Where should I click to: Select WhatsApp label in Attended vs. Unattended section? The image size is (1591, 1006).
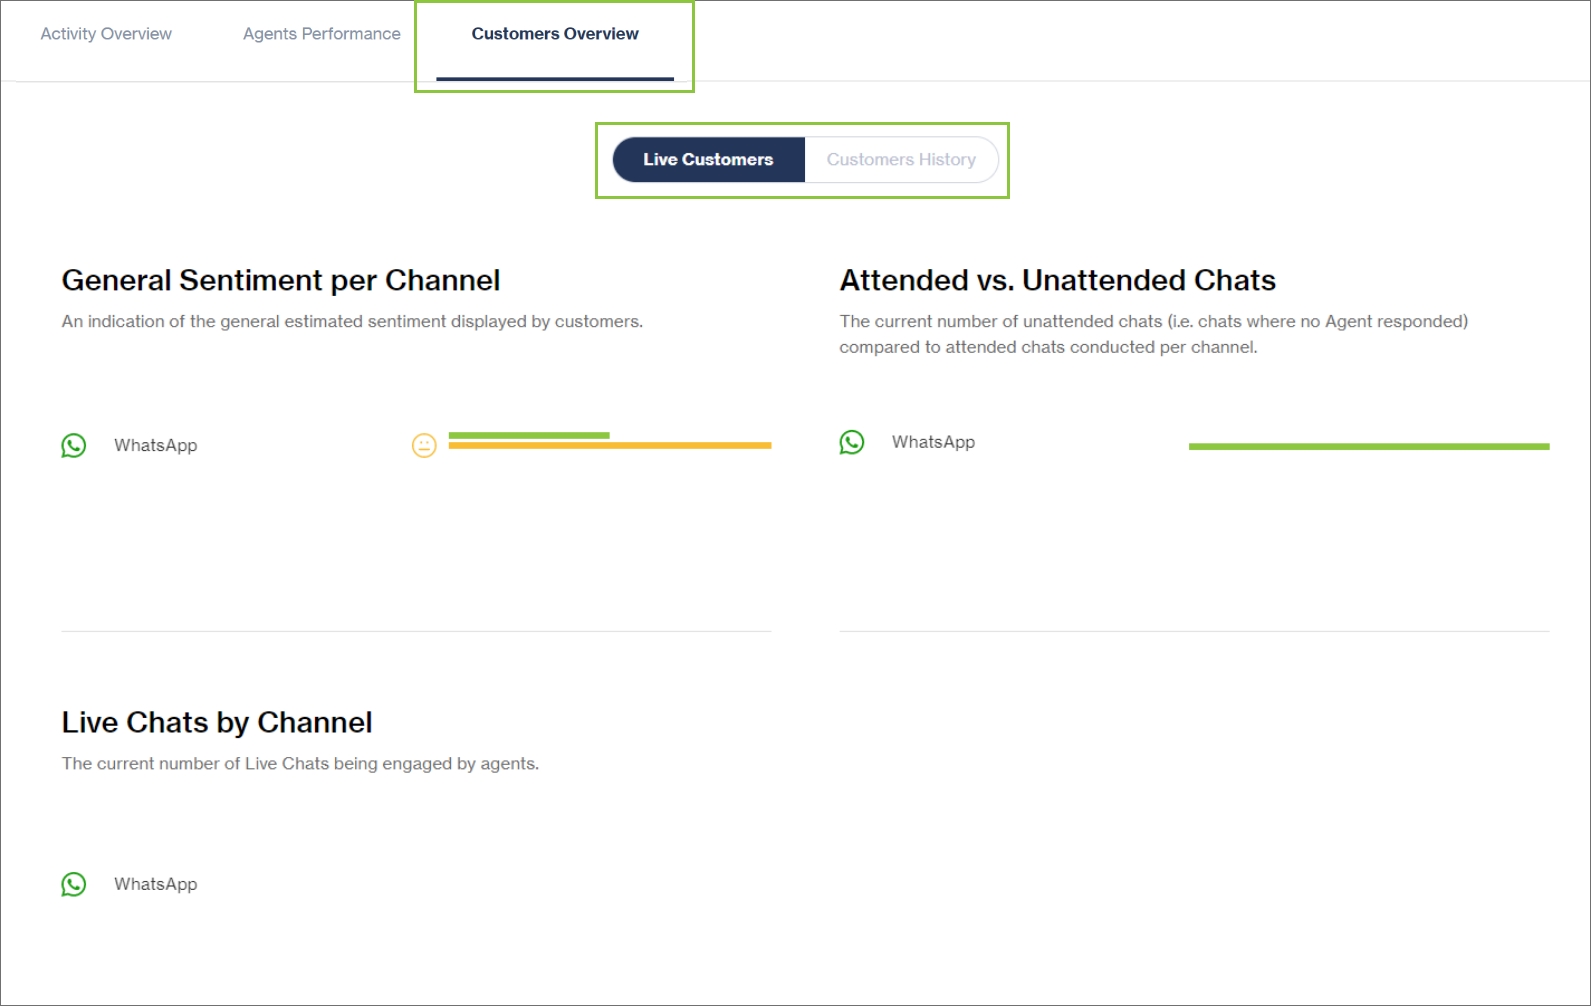(933, 443)
